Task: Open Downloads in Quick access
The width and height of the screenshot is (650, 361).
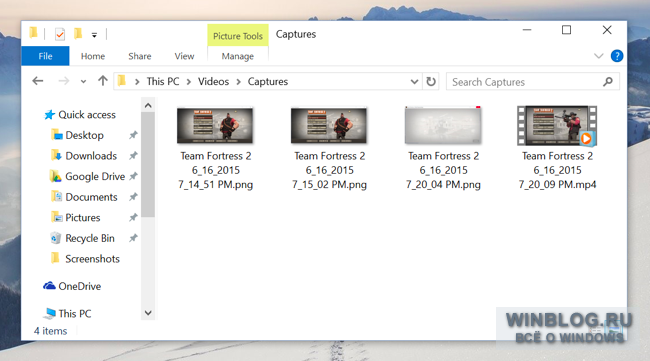Action: [x=91, y=156]
